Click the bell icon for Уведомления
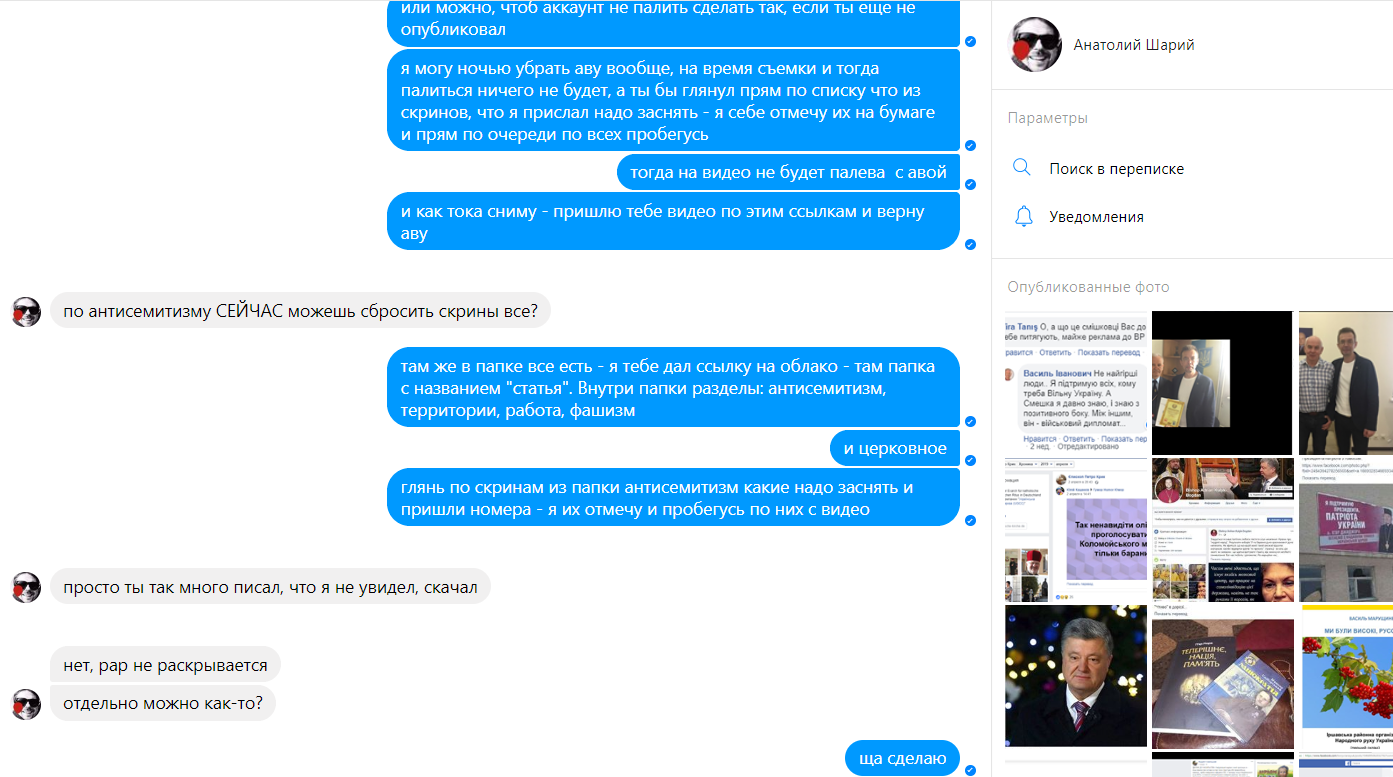1393x777 pixels. coord(1022,216)
